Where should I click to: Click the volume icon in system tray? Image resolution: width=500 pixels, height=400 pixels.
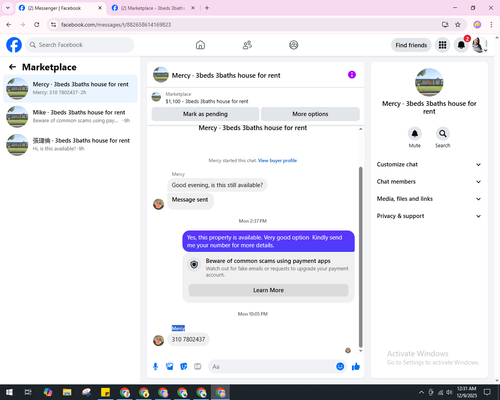[449, 392]
